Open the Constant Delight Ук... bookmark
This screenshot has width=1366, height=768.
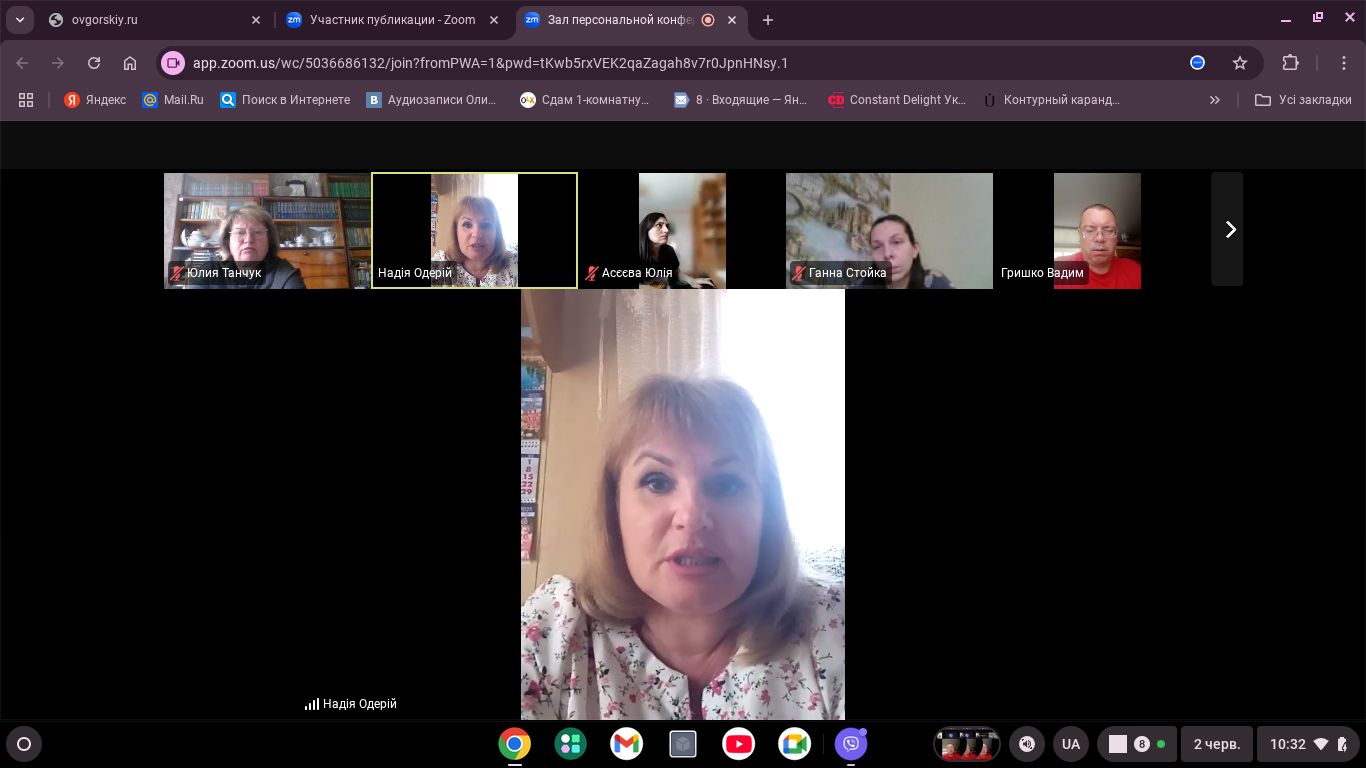(897, 100)
